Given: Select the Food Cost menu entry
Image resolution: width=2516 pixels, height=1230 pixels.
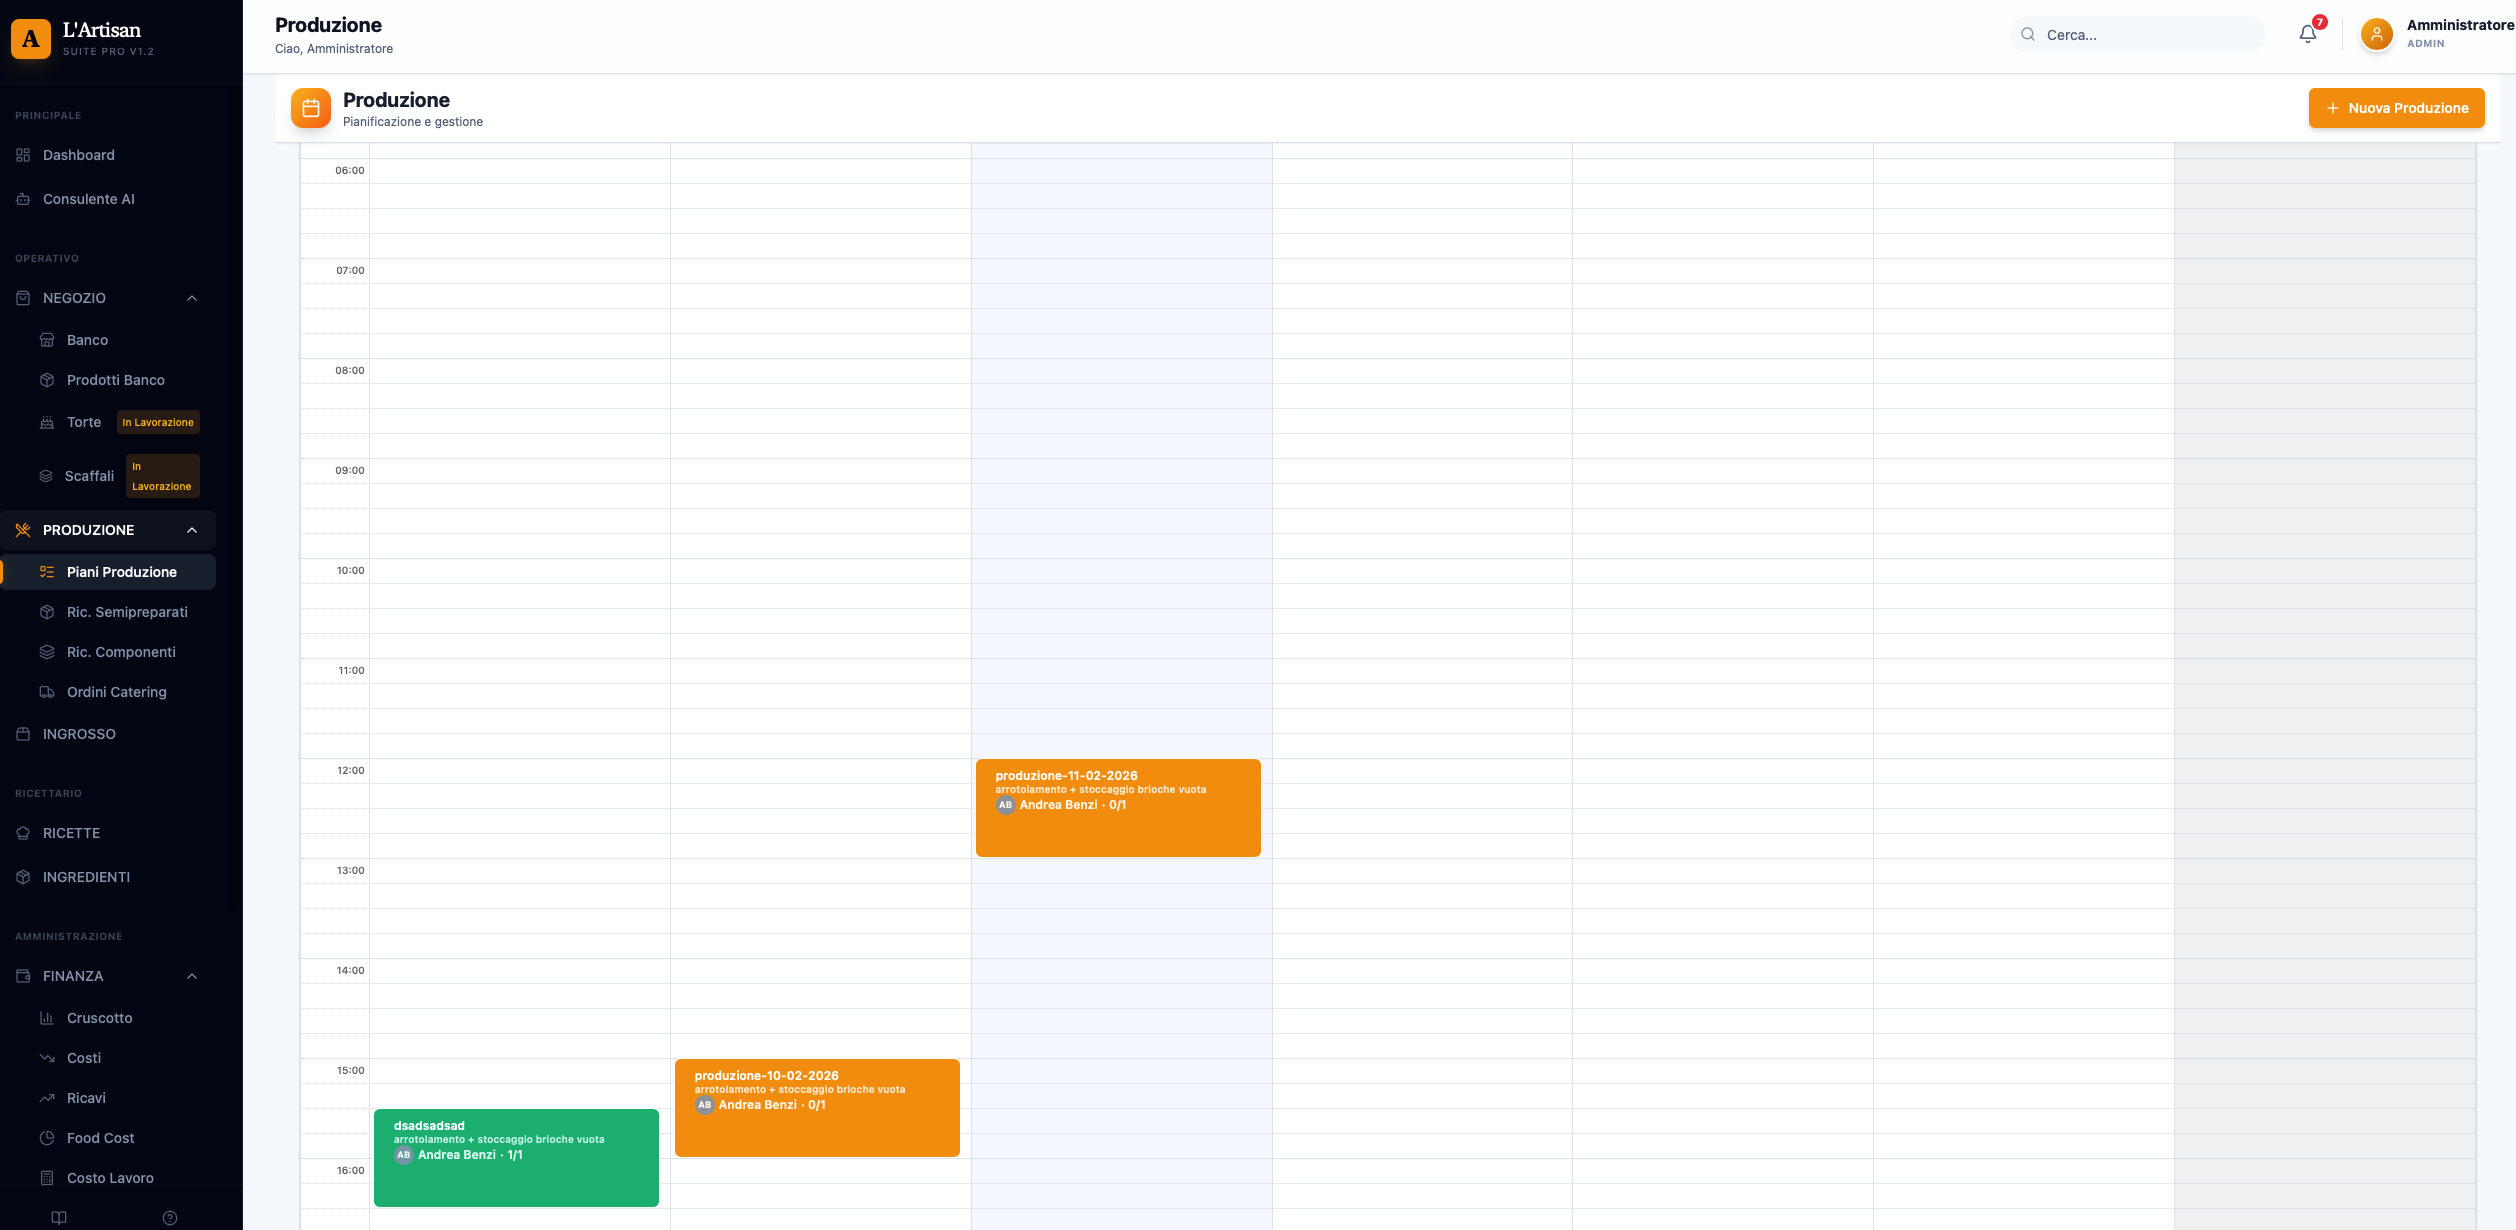Looking at the screenshot, I should tap(100, 1138).
